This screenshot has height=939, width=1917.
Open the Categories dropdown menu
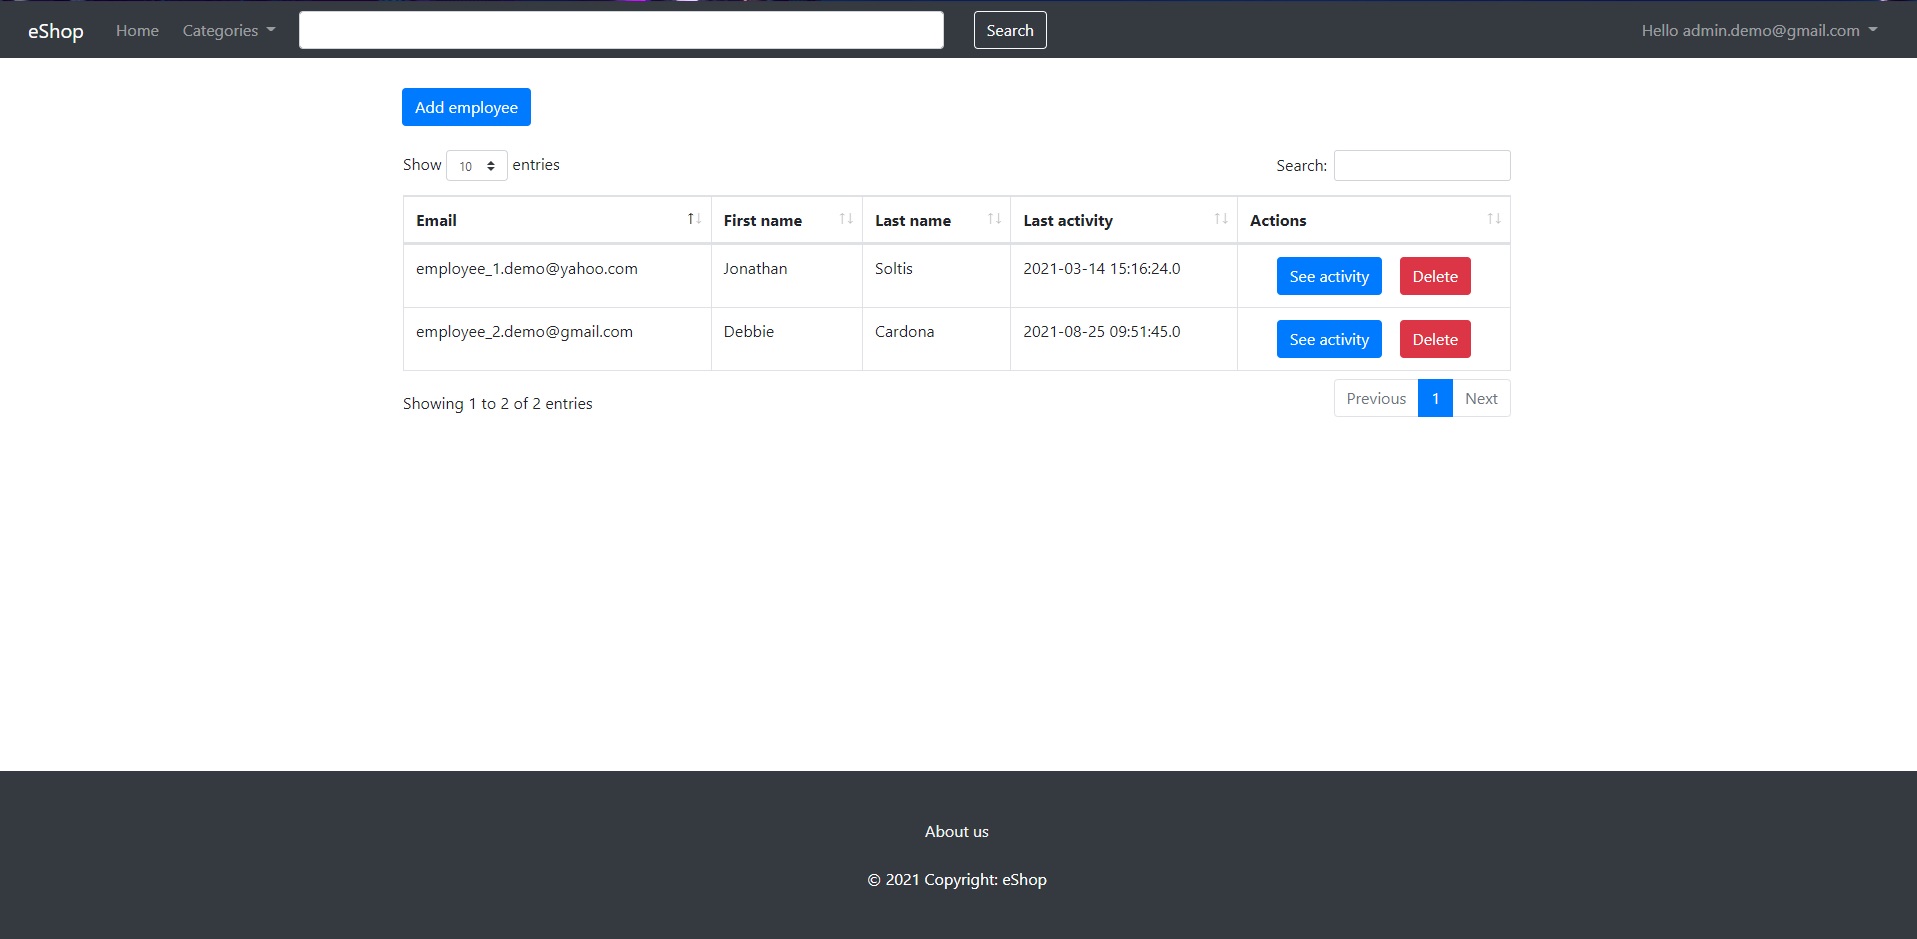[x=228, y=30]
